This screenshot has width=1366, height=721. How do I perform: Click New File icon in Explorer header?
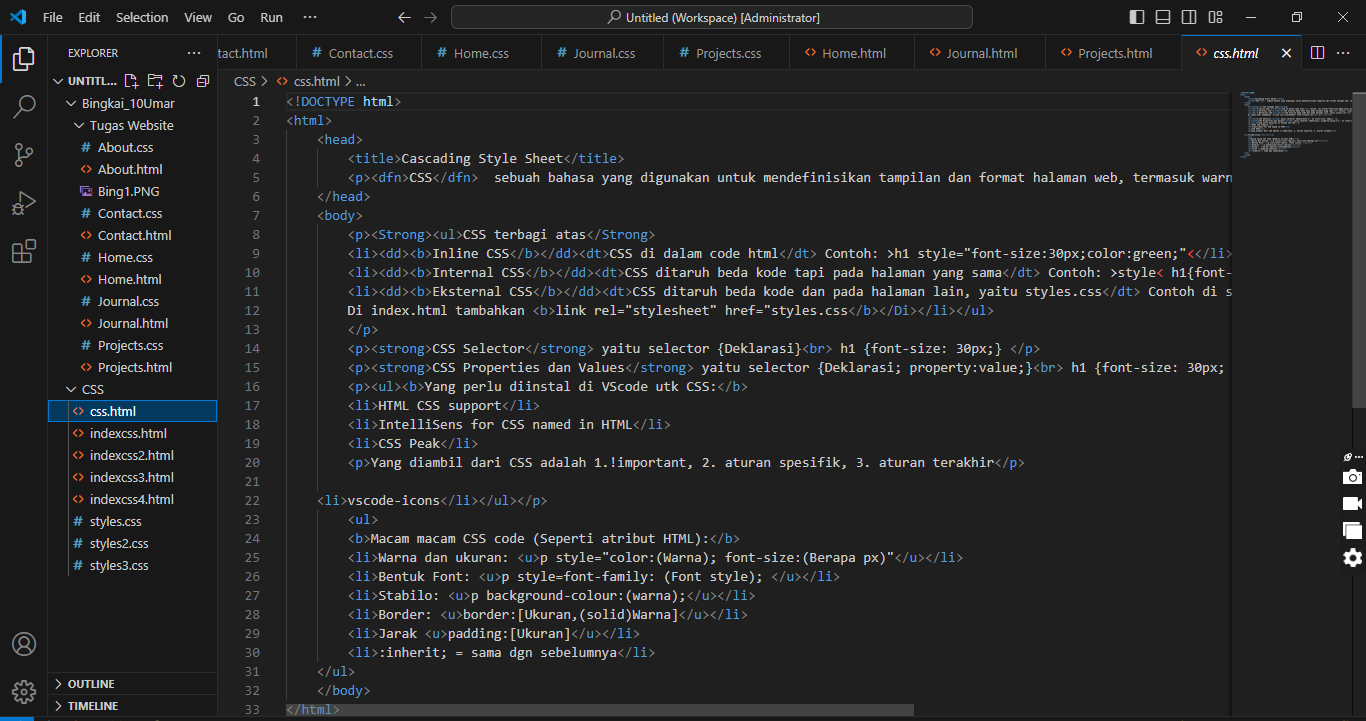click(x=131, y=81)
